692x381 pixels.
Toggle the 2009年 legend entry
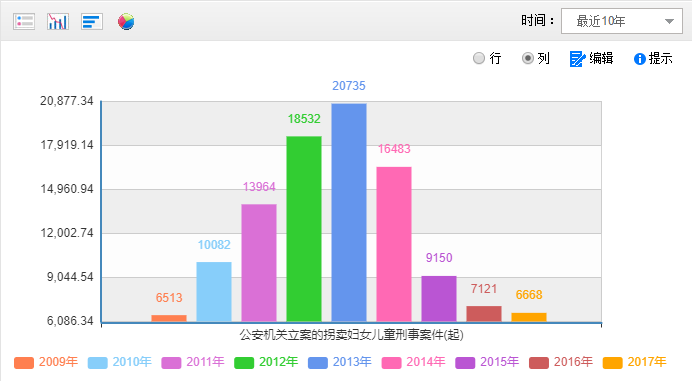click(x=46, y=362)
